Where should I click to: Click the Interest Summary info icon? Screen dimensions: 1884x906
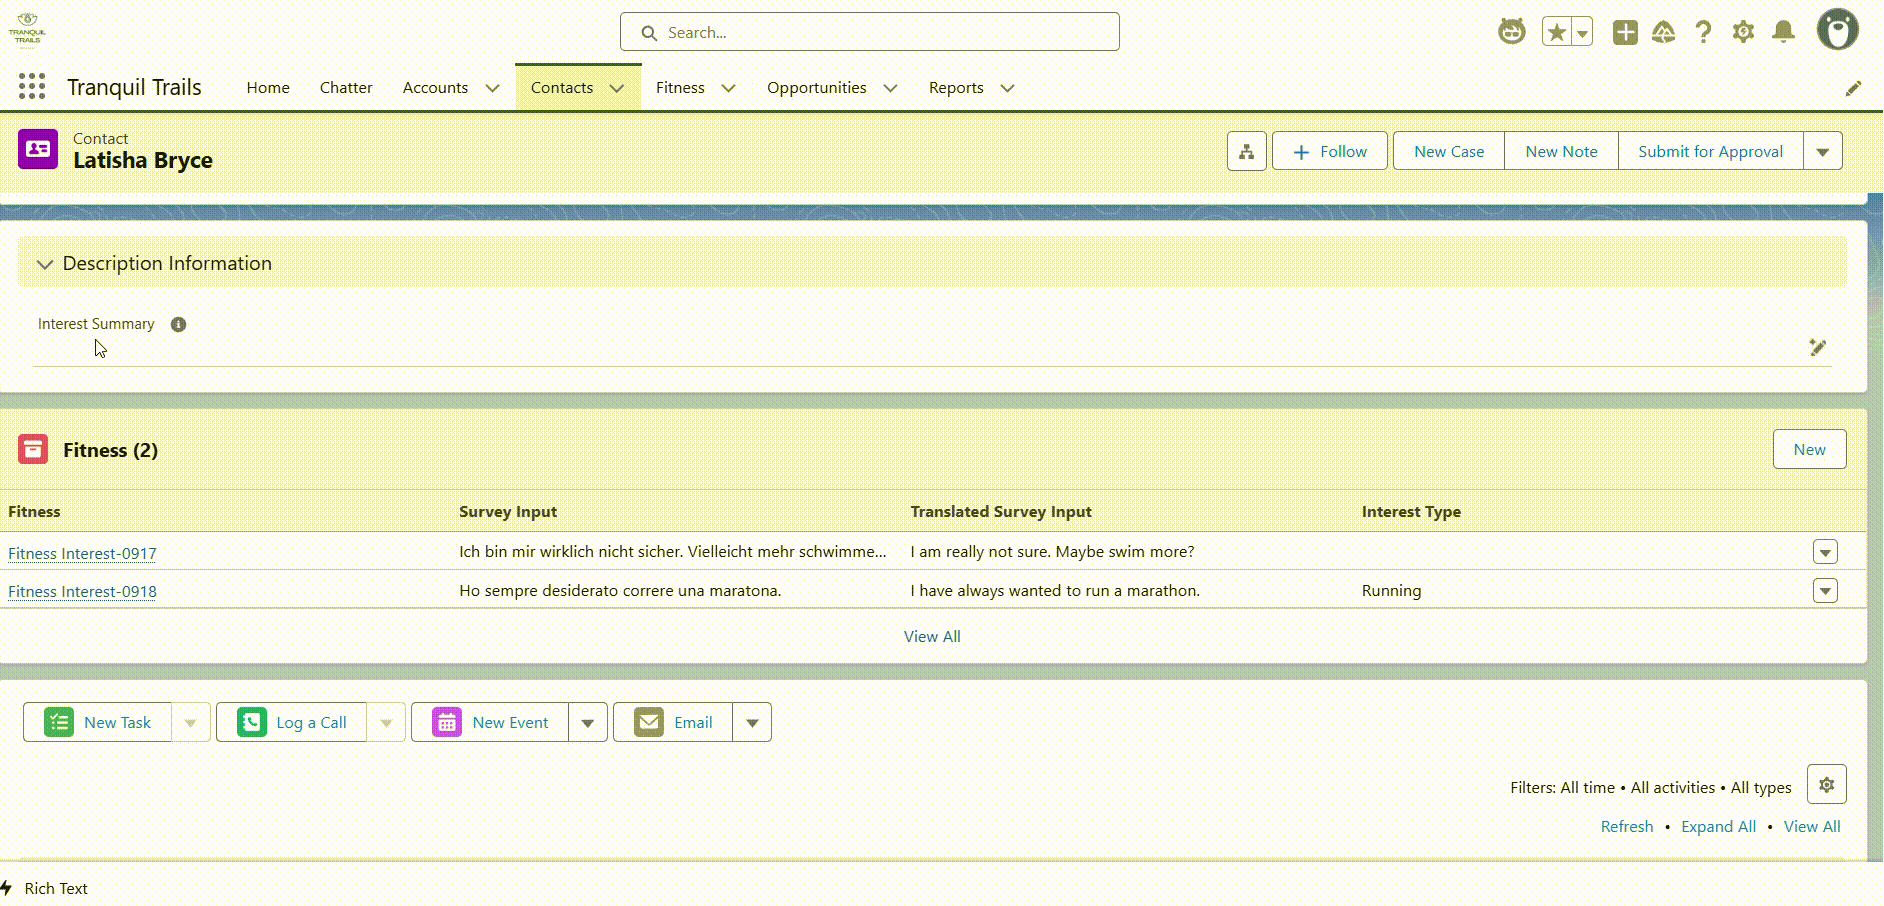[178, 324]
